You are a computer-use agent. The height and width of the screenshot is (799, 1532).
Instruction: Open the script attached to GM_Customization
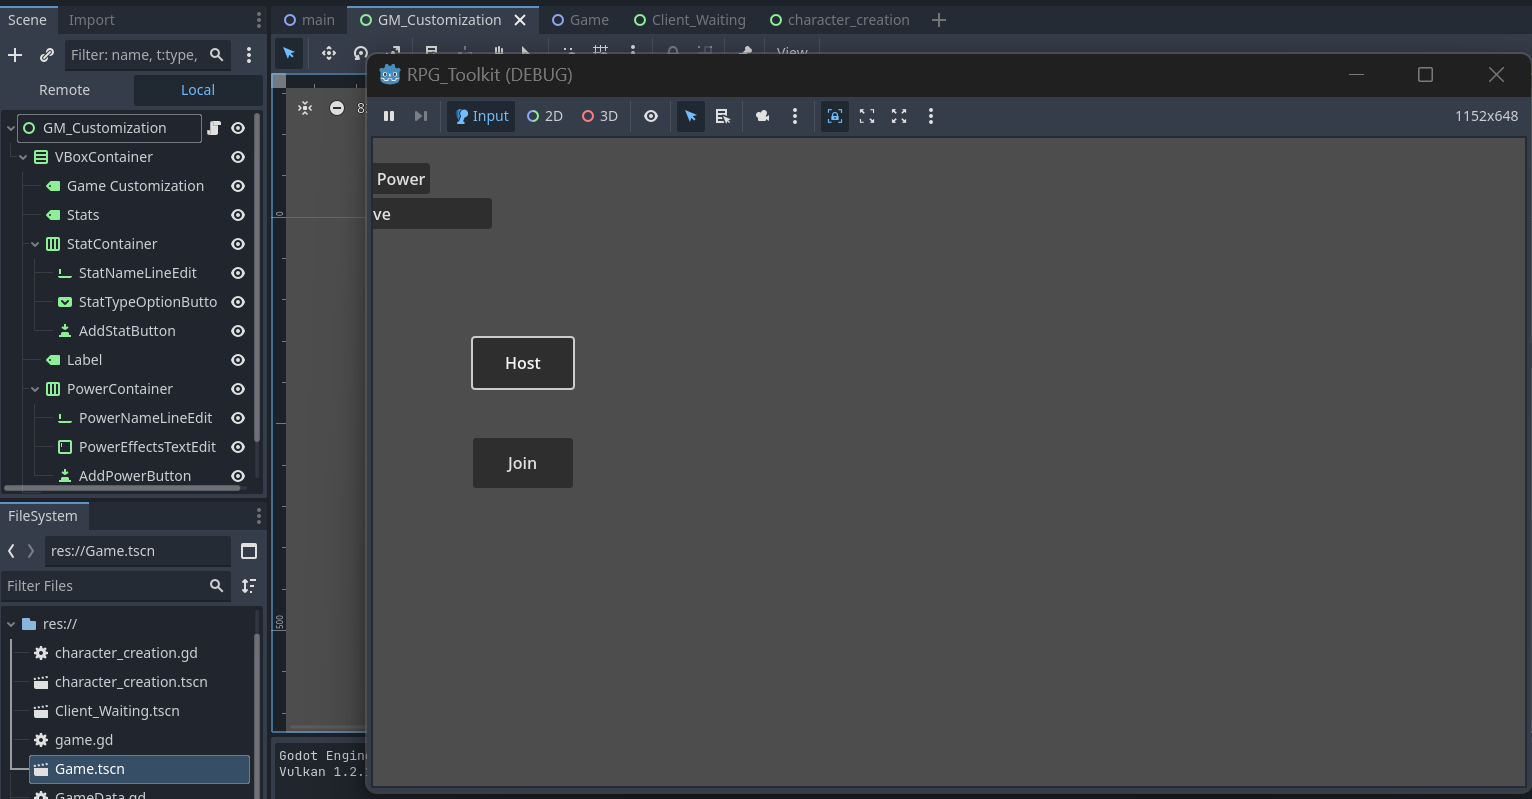214,128
